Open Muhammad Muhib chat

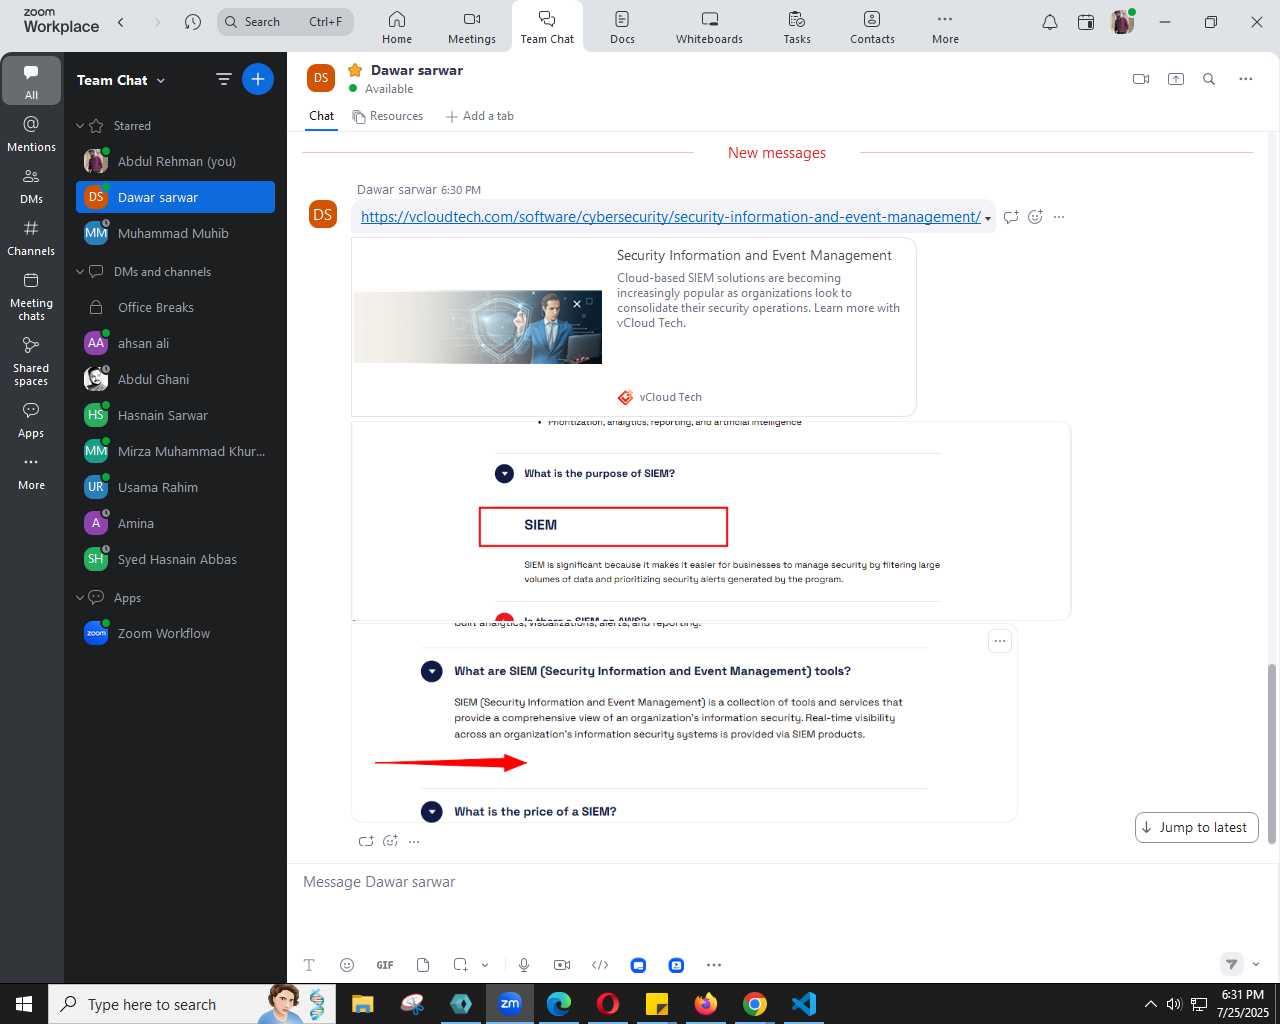(x=175, y=233)
